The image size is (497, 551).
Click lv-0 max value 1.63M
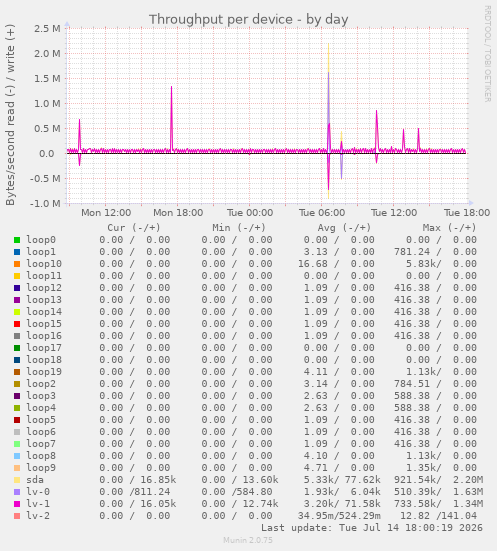pyautogui.click(x=468, y=492)
